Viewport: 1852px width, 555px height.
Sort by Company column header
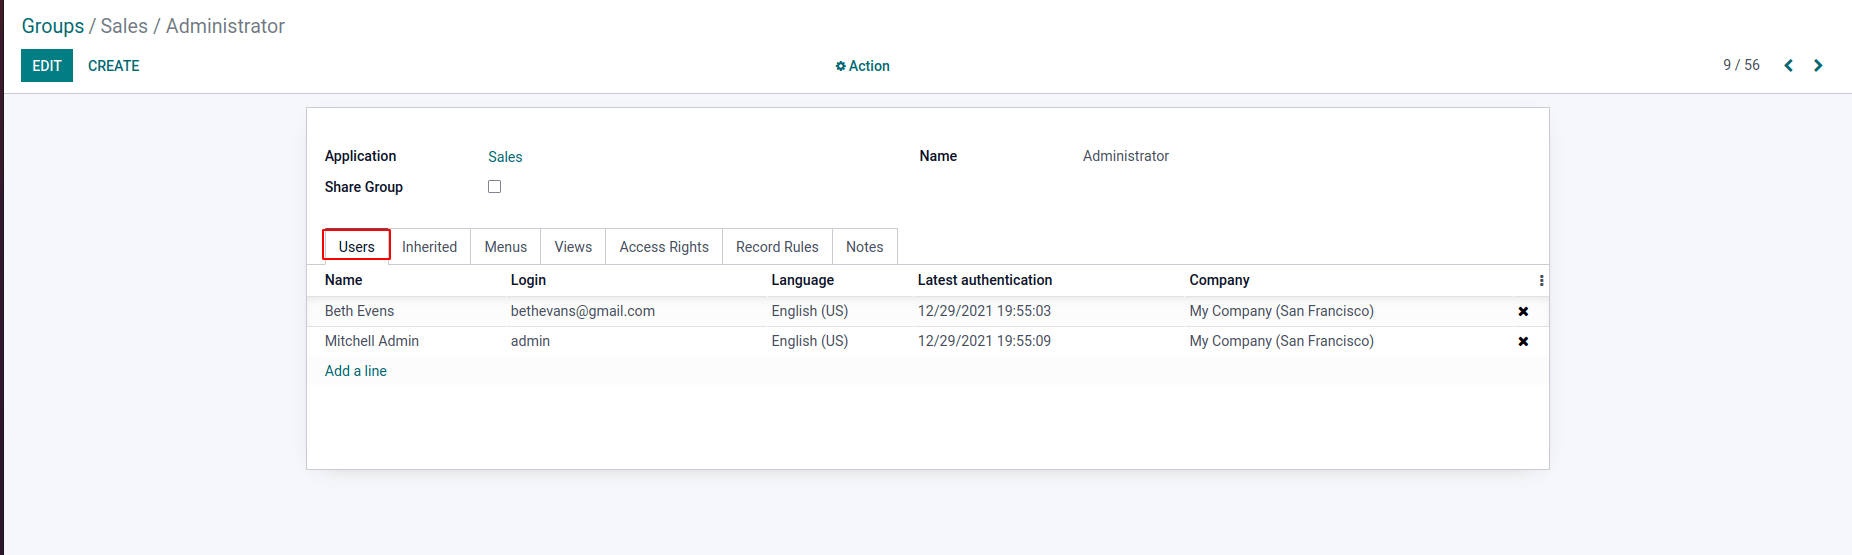point(1219,280)
